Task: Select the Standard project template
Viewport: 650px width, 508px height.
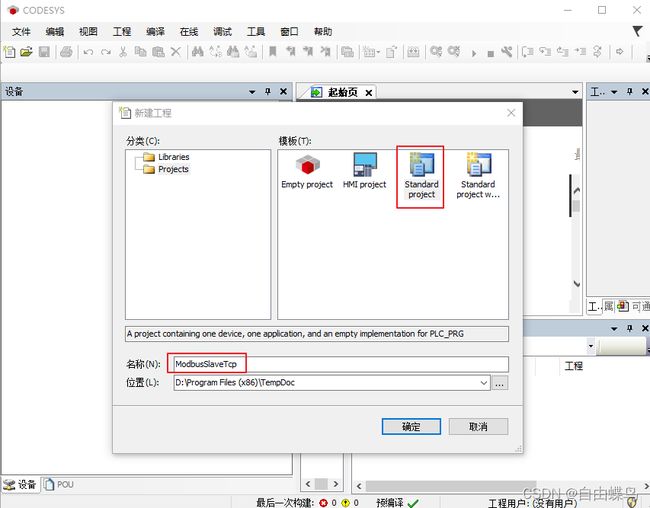Action: click(421, 176)
